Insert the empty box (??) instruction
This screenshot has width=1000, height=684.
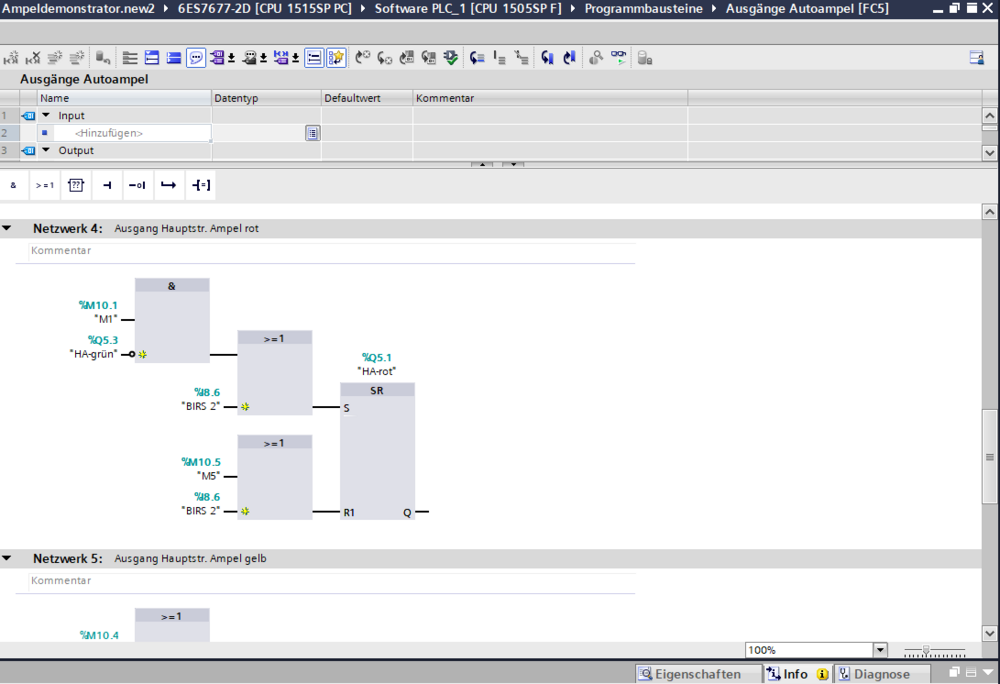point(76,185)
